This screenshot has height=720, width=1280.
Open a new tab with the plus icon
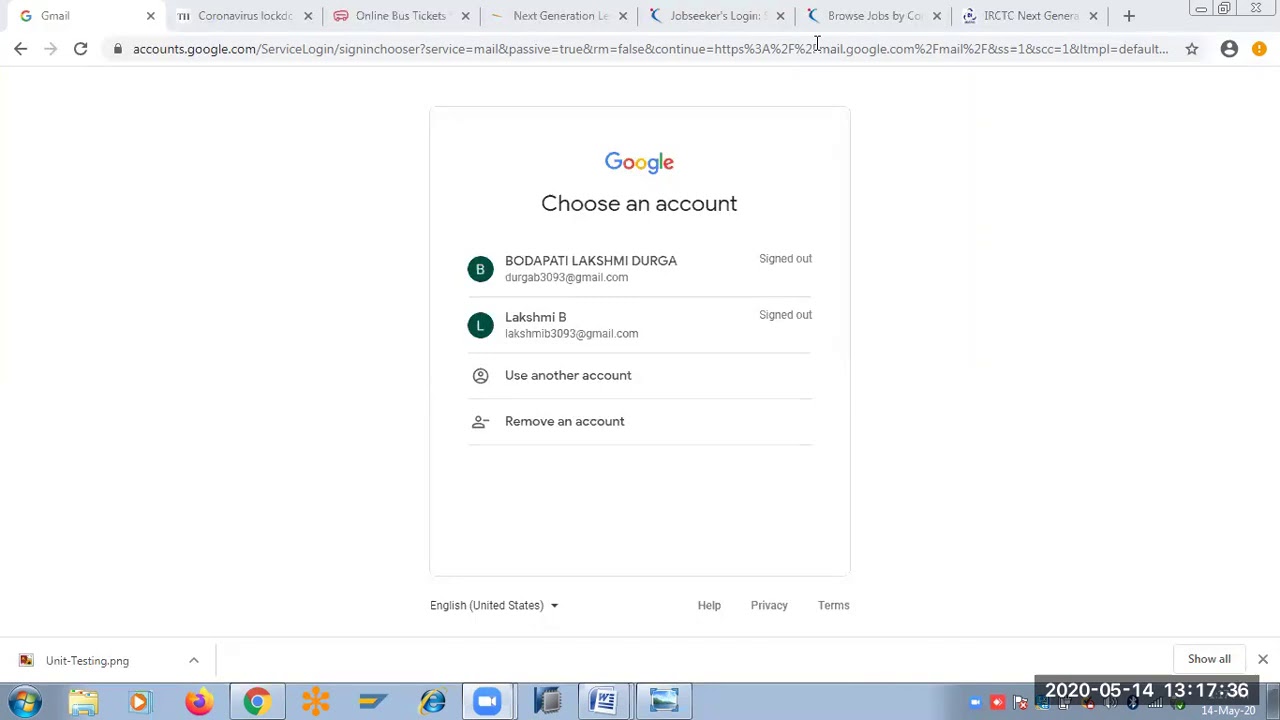(x=1129, y=16)
